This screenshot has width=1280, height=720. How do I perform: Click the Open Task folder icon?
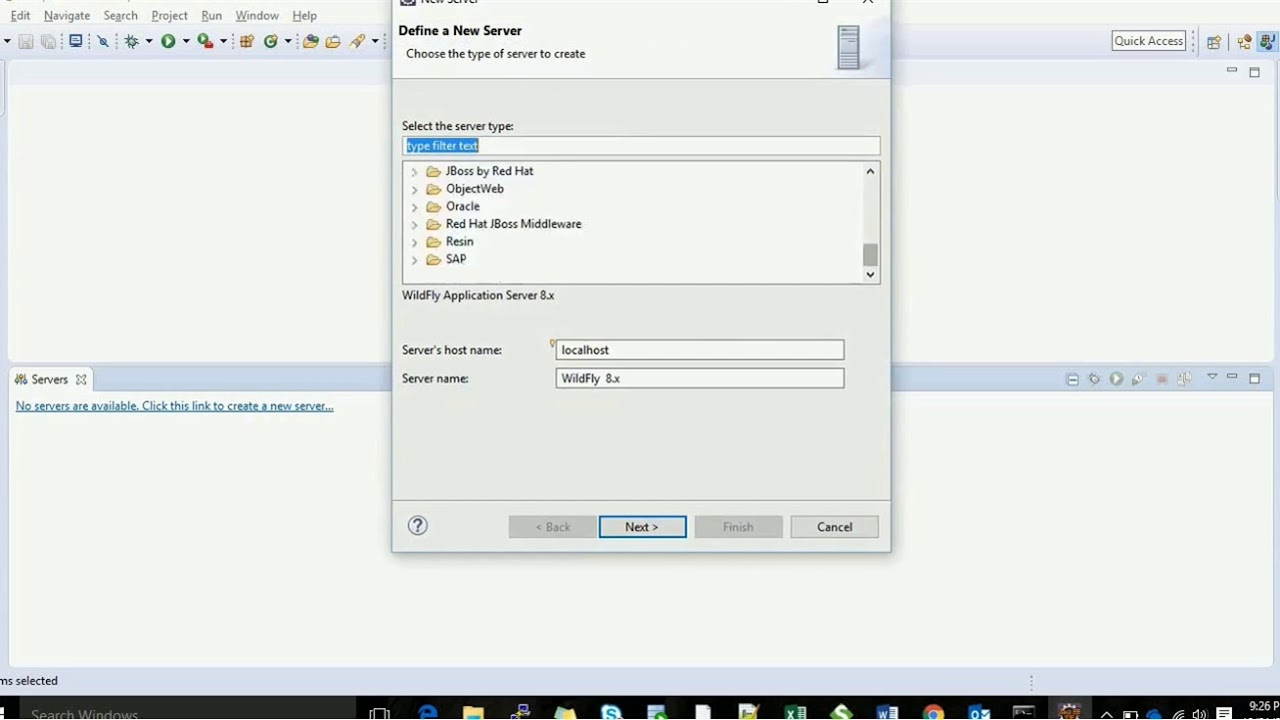333,41
